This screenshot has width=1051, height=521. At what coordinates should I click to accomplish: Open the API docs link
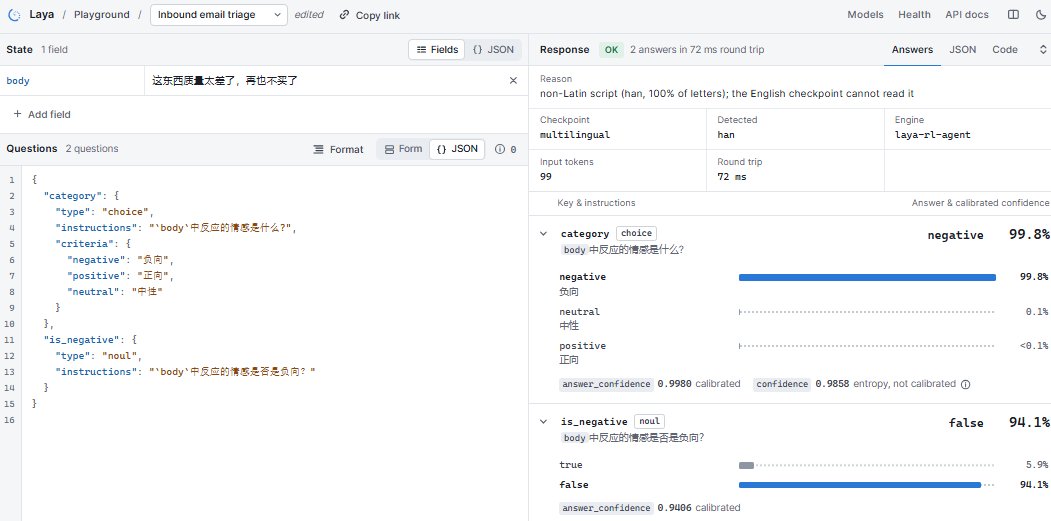[x=967, y=15]
